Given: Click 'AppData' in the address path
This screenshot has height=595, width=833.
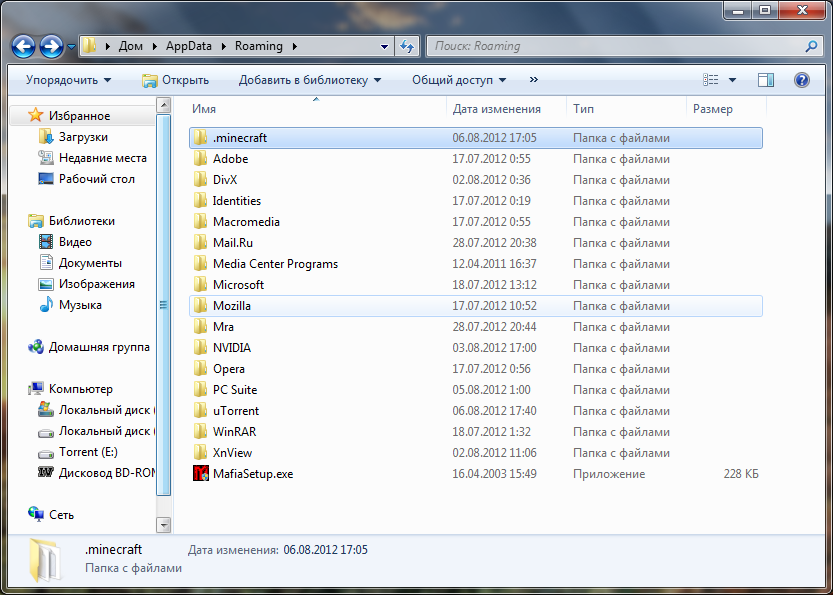Looking at the screenshot, I should click(189, 46).
